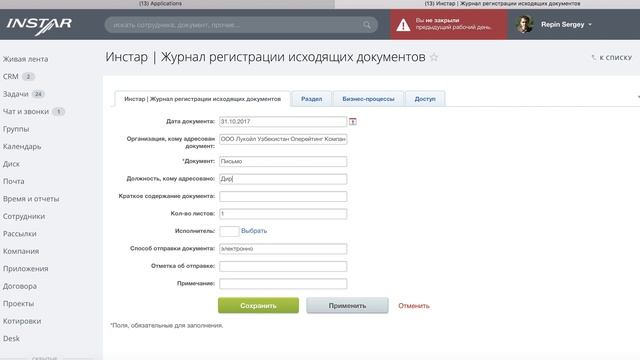
Task: Click the Чат и звонки counter badge
Action: coord(58,111)
